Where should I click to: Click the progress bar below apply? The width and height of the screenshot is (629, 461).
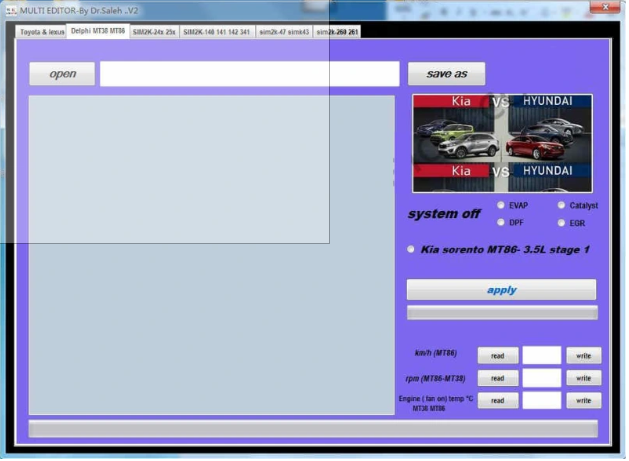tap(501, 313)
